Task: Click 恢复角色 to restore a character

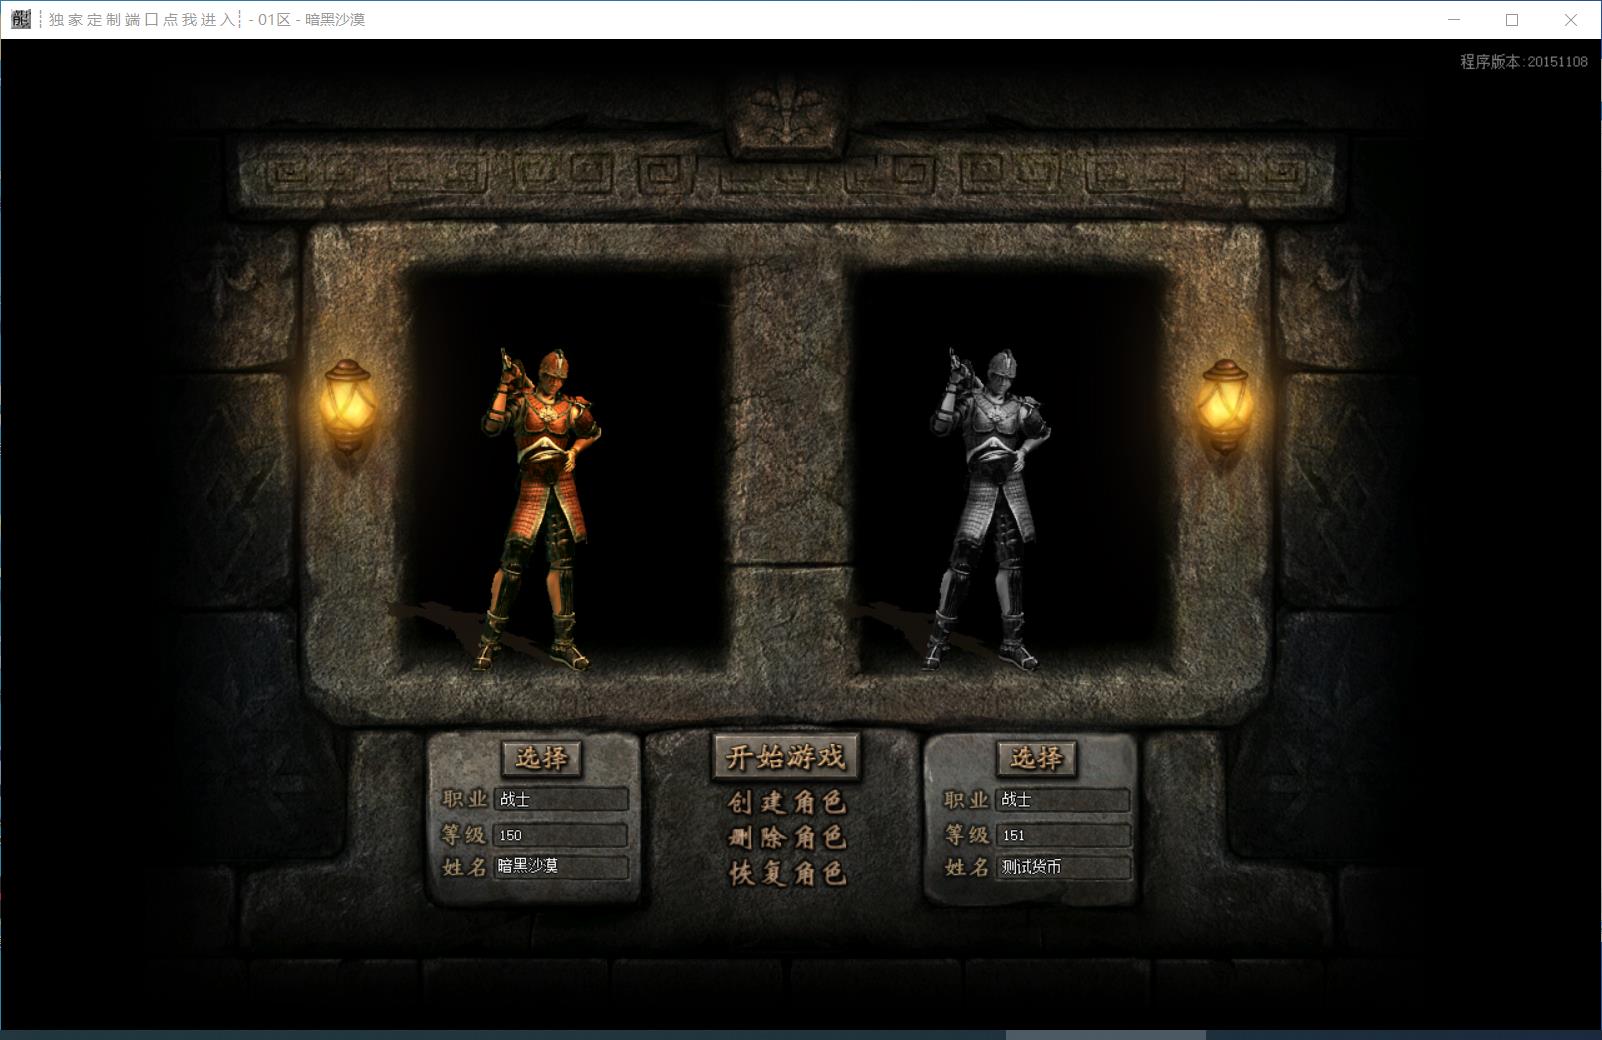Action: point(787,873)
